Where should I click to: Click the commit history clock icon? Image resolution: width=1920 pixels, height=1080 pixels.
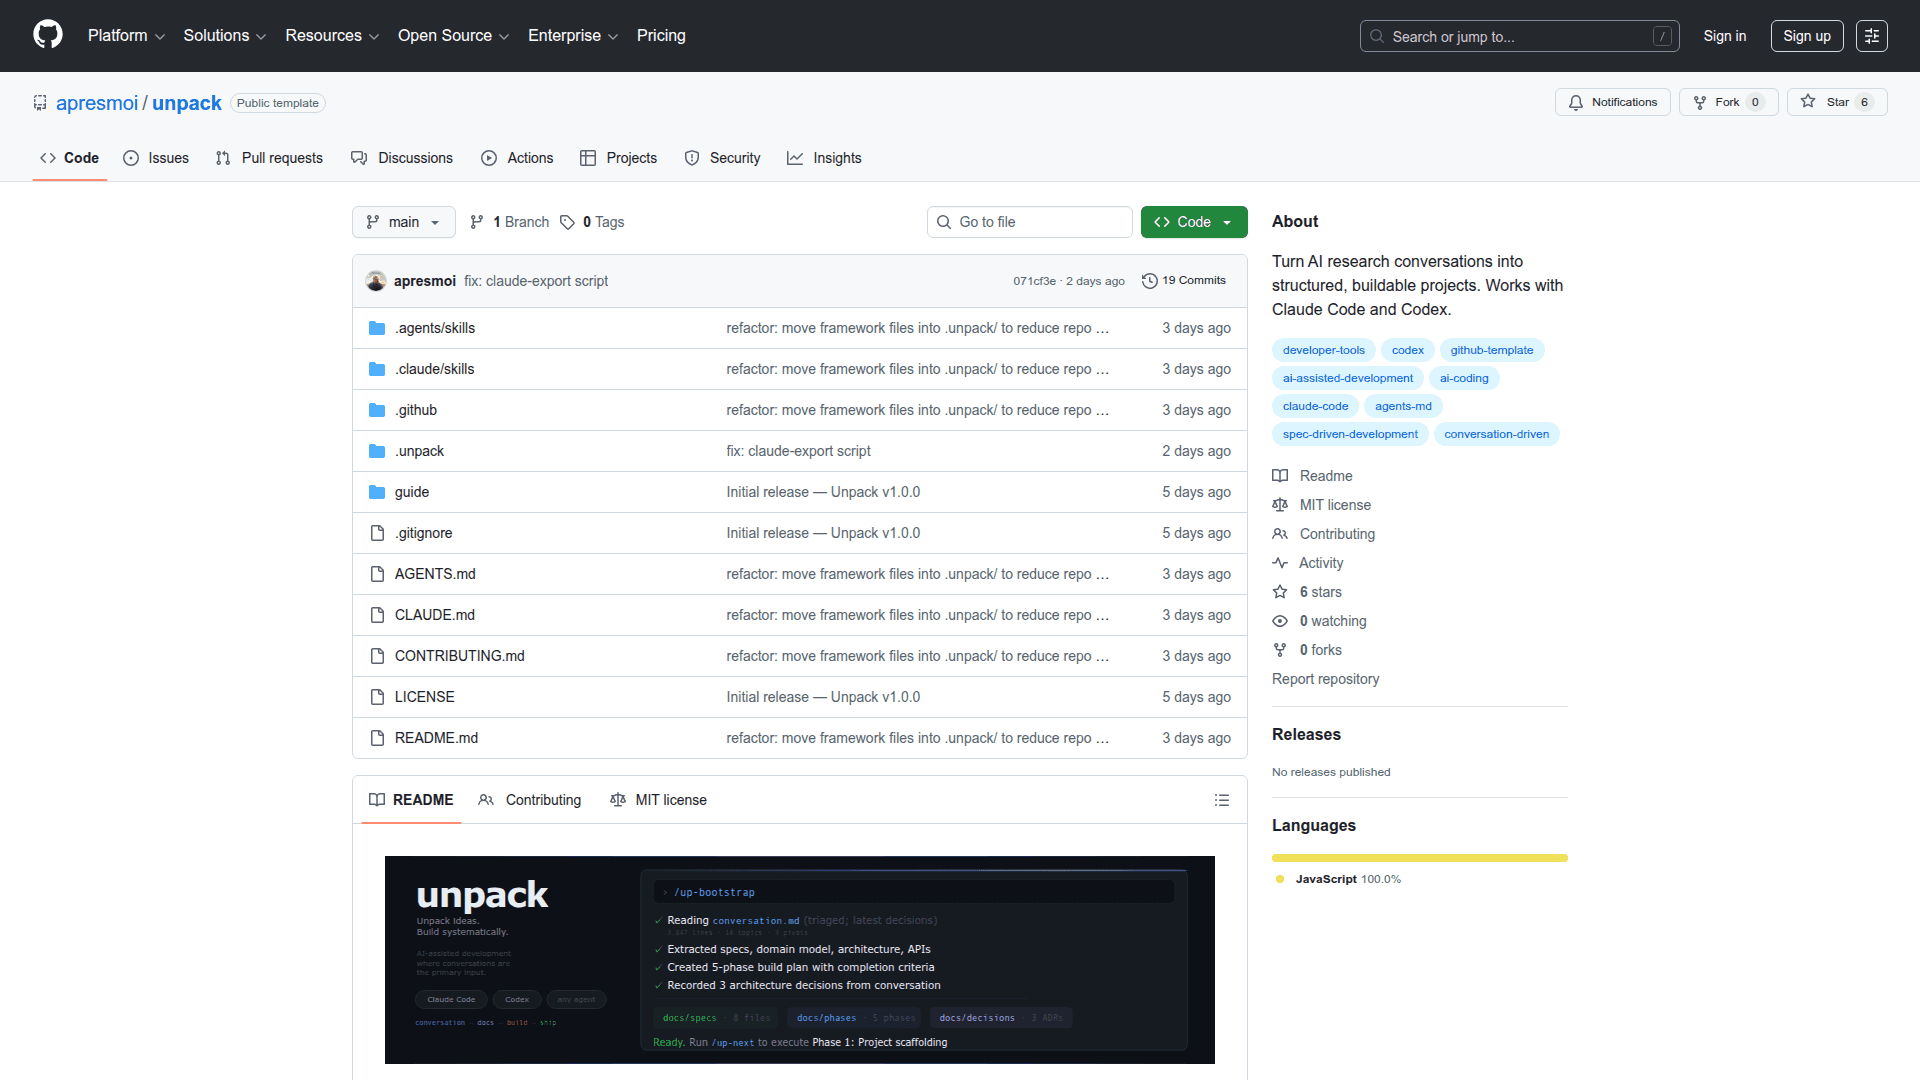[x=1150, y=281]
